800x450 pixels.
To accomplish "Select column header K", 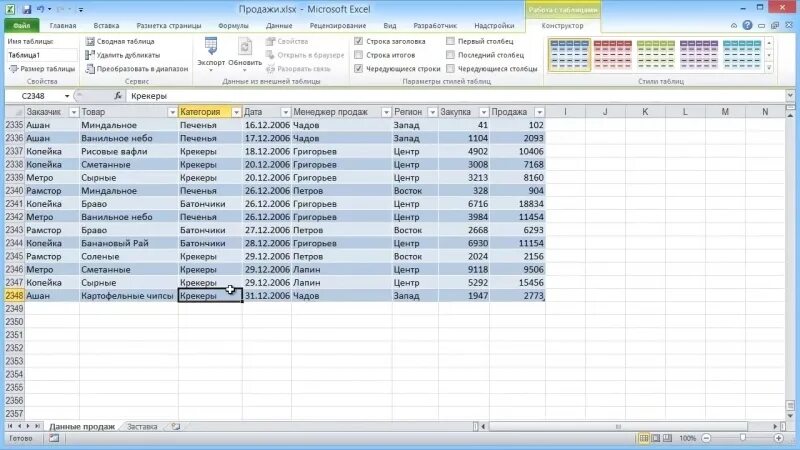I will [645, 112].
